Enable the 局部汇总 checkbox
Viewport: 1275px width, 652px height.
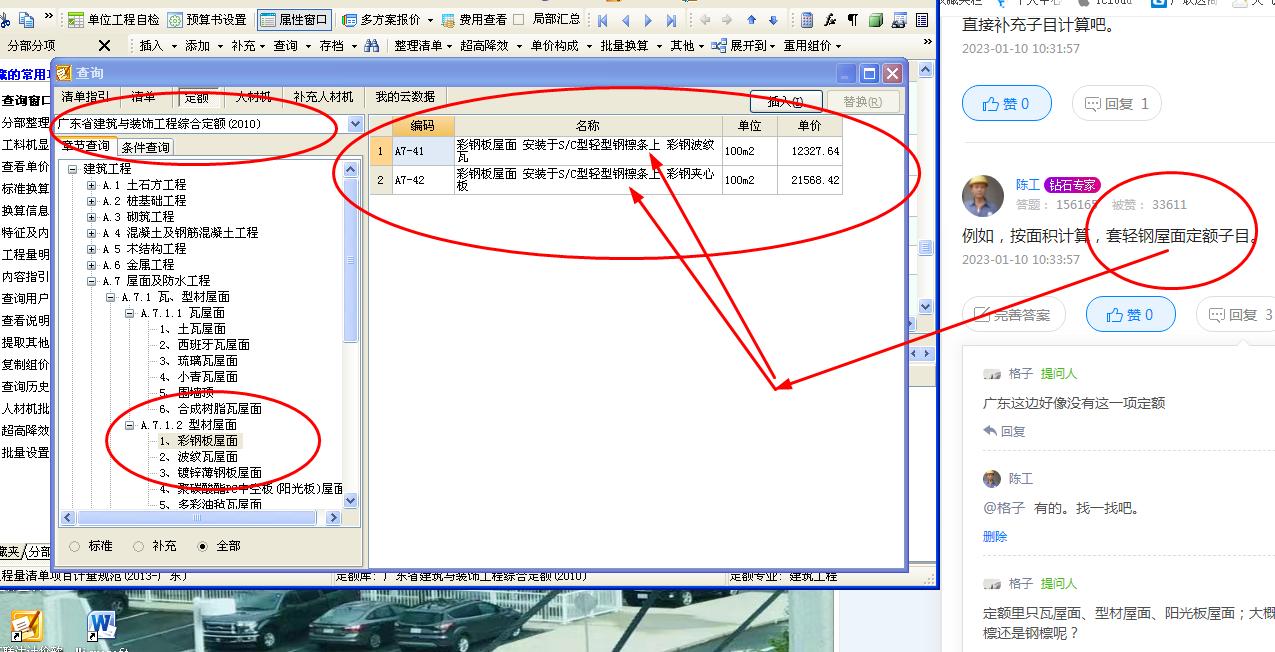(518, 19)
